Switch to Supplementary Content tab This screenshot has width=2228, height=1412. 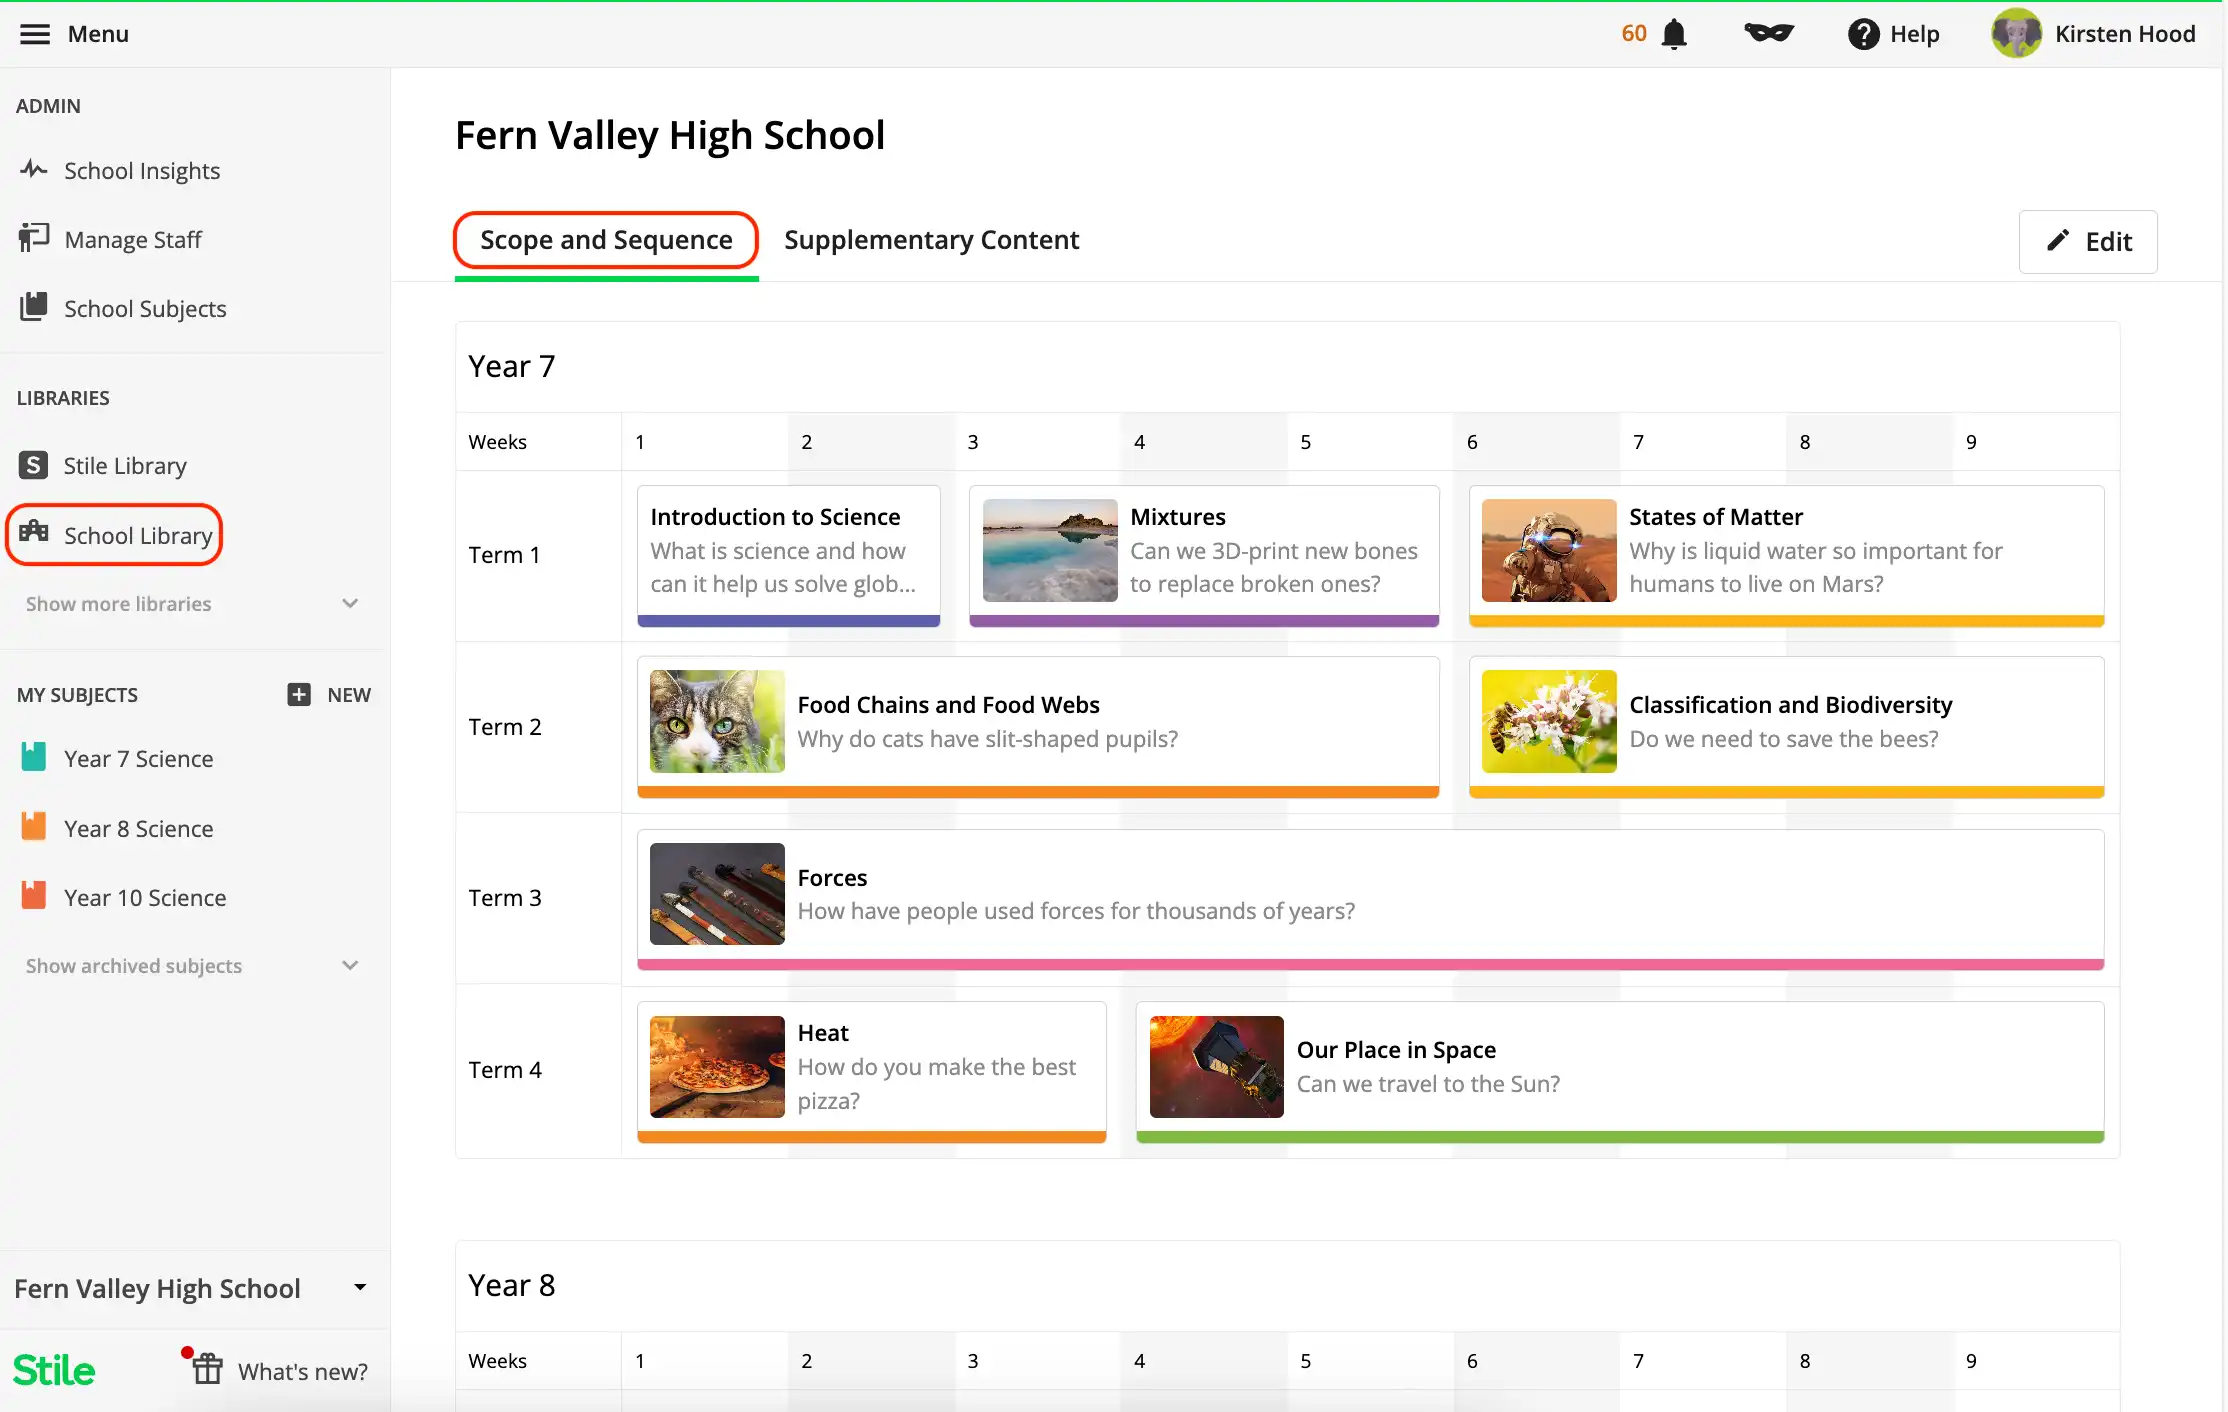click(x=931, y=240)
